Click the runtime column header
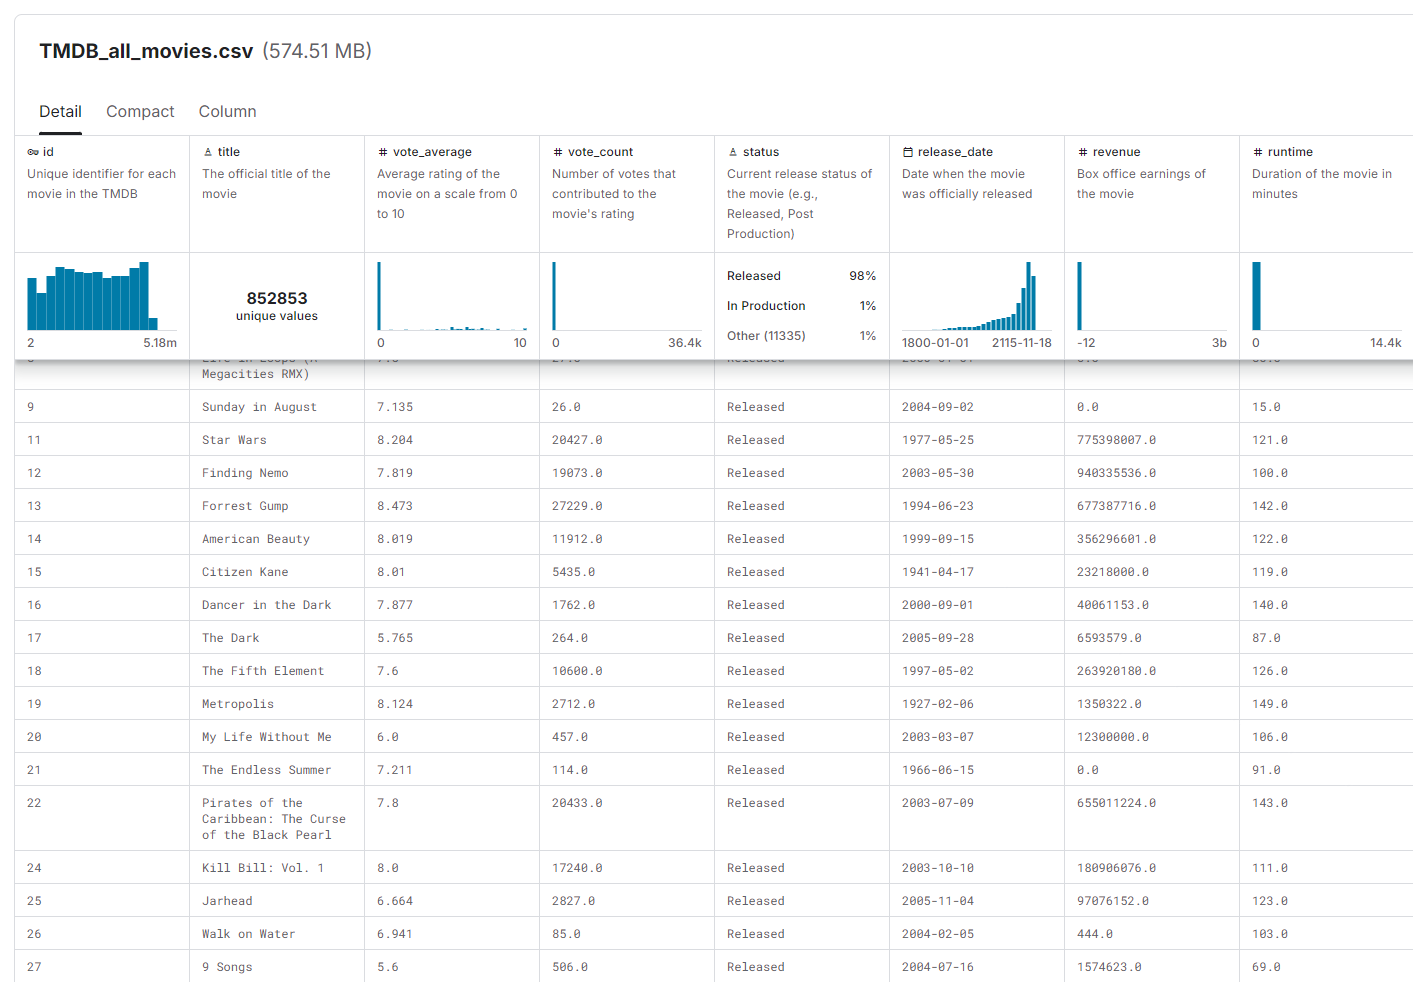1413x982 pixels. click(1290, 152)
